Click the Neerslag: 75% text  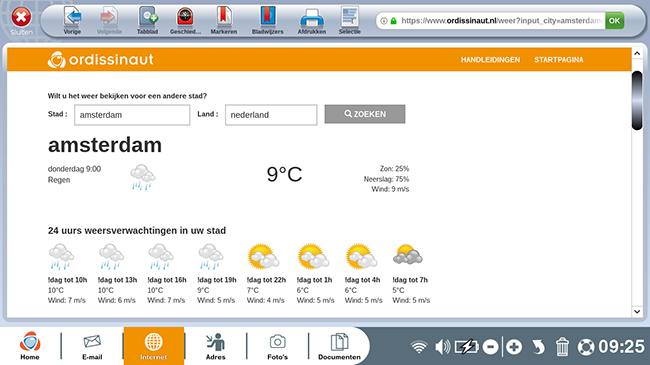click(x=386, y=179)
